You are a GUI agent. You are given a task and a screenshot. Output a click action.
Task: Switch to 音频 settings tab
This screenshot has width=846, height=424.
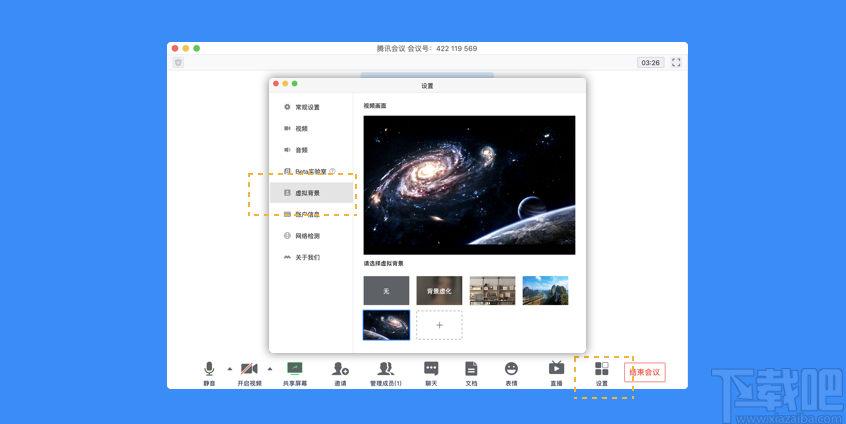pyautogui.click(x=311, y=150)
